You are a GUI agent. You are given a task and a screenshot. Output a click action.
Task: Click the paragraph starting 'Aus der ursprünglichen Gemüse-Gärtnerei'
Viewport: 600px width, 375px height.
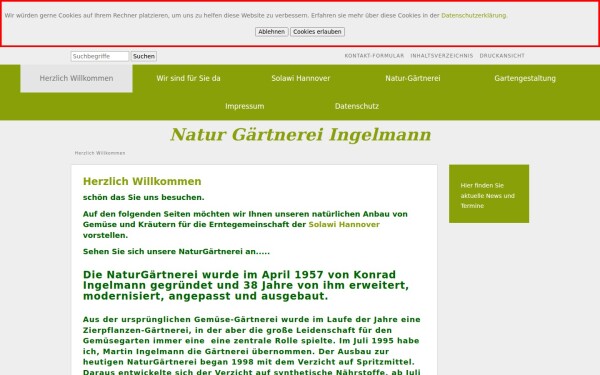pyautogui.click(x=252, y=346)
